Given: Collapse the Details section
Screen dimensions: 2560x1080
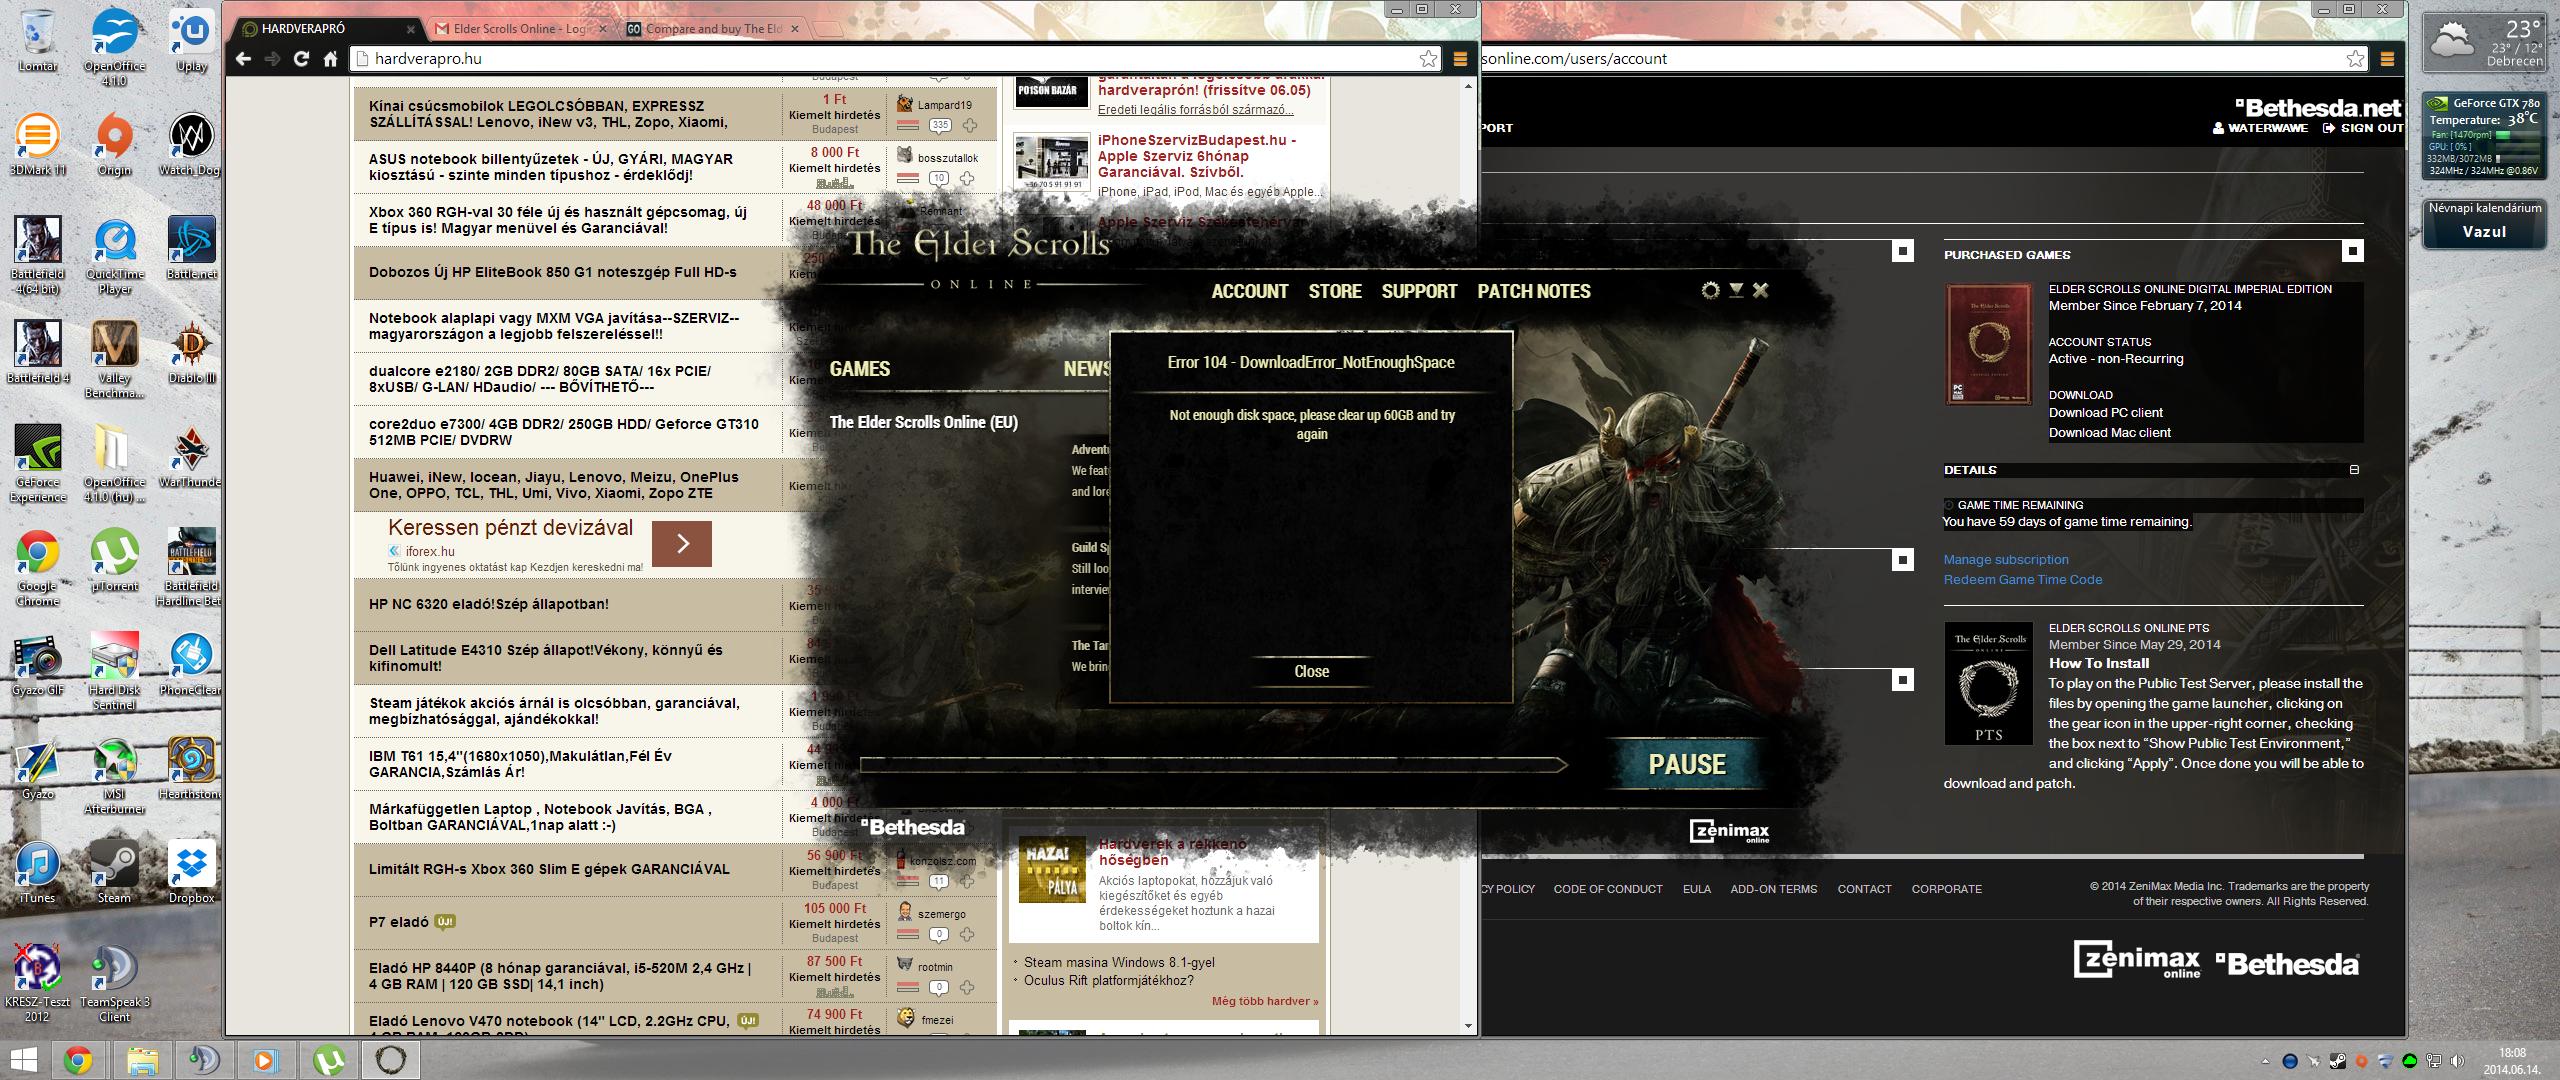Looking at the screenshot, I should click(2354, 469).
